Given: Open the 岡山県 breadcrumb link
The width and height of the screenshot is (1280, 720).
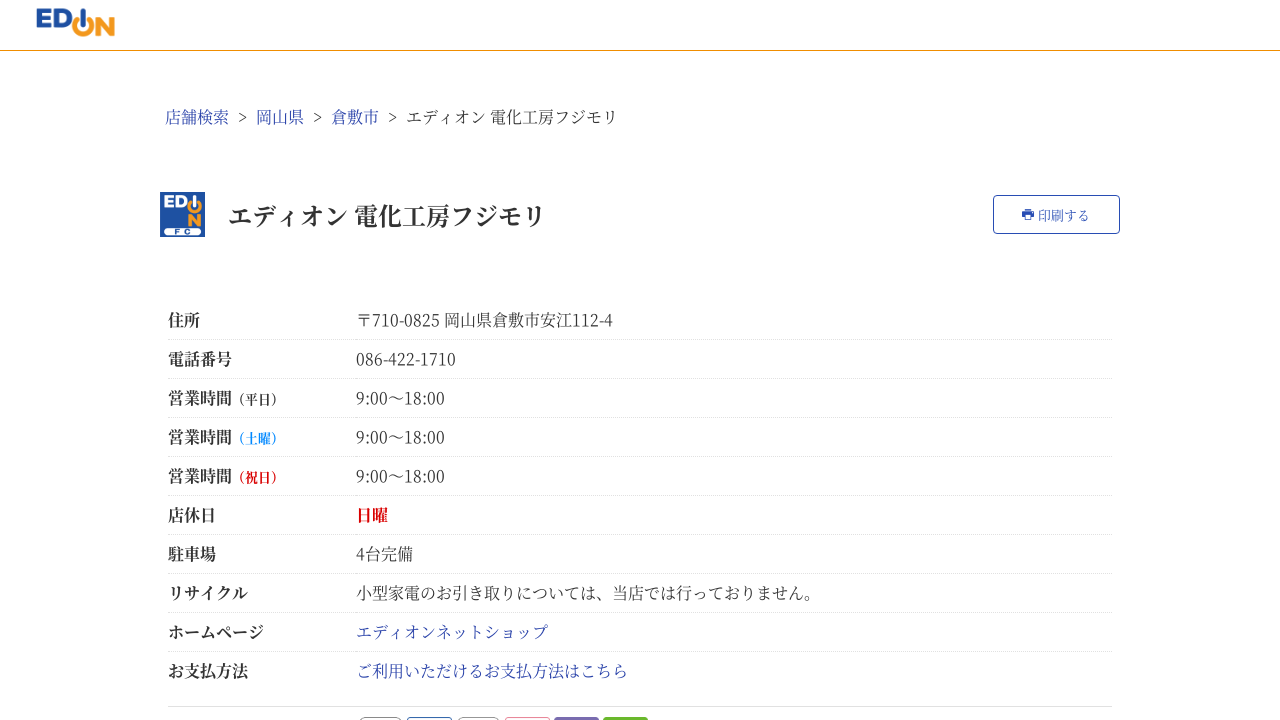Looking at the screenshot, I should pos(280,117).
